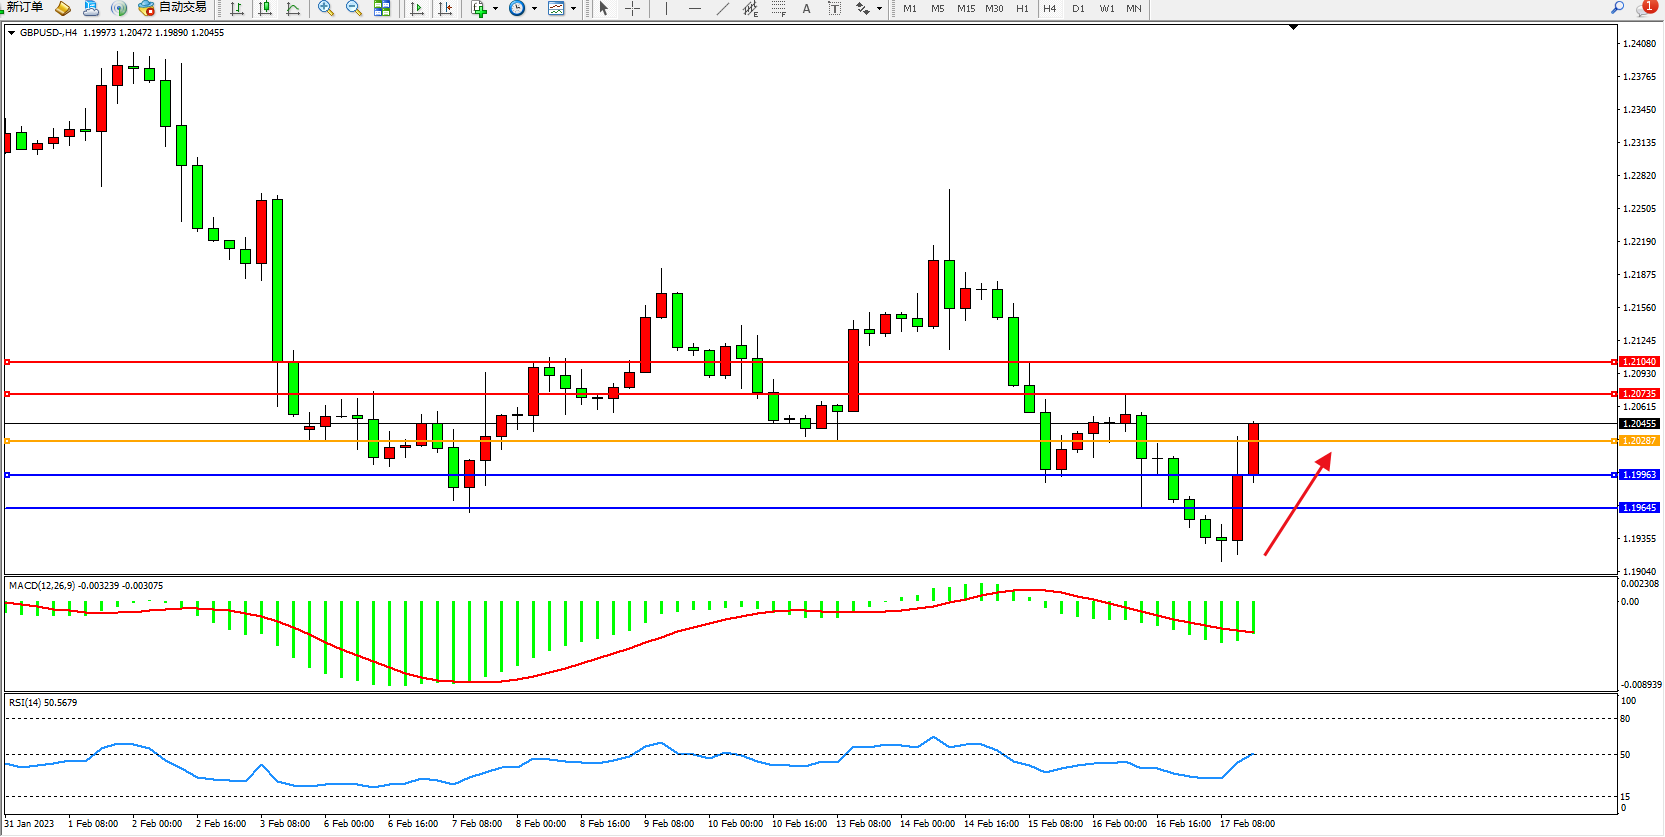Expand the periodicity clock dropdown arrow
Screen dimensions: 1665x837
click(534, 9)
